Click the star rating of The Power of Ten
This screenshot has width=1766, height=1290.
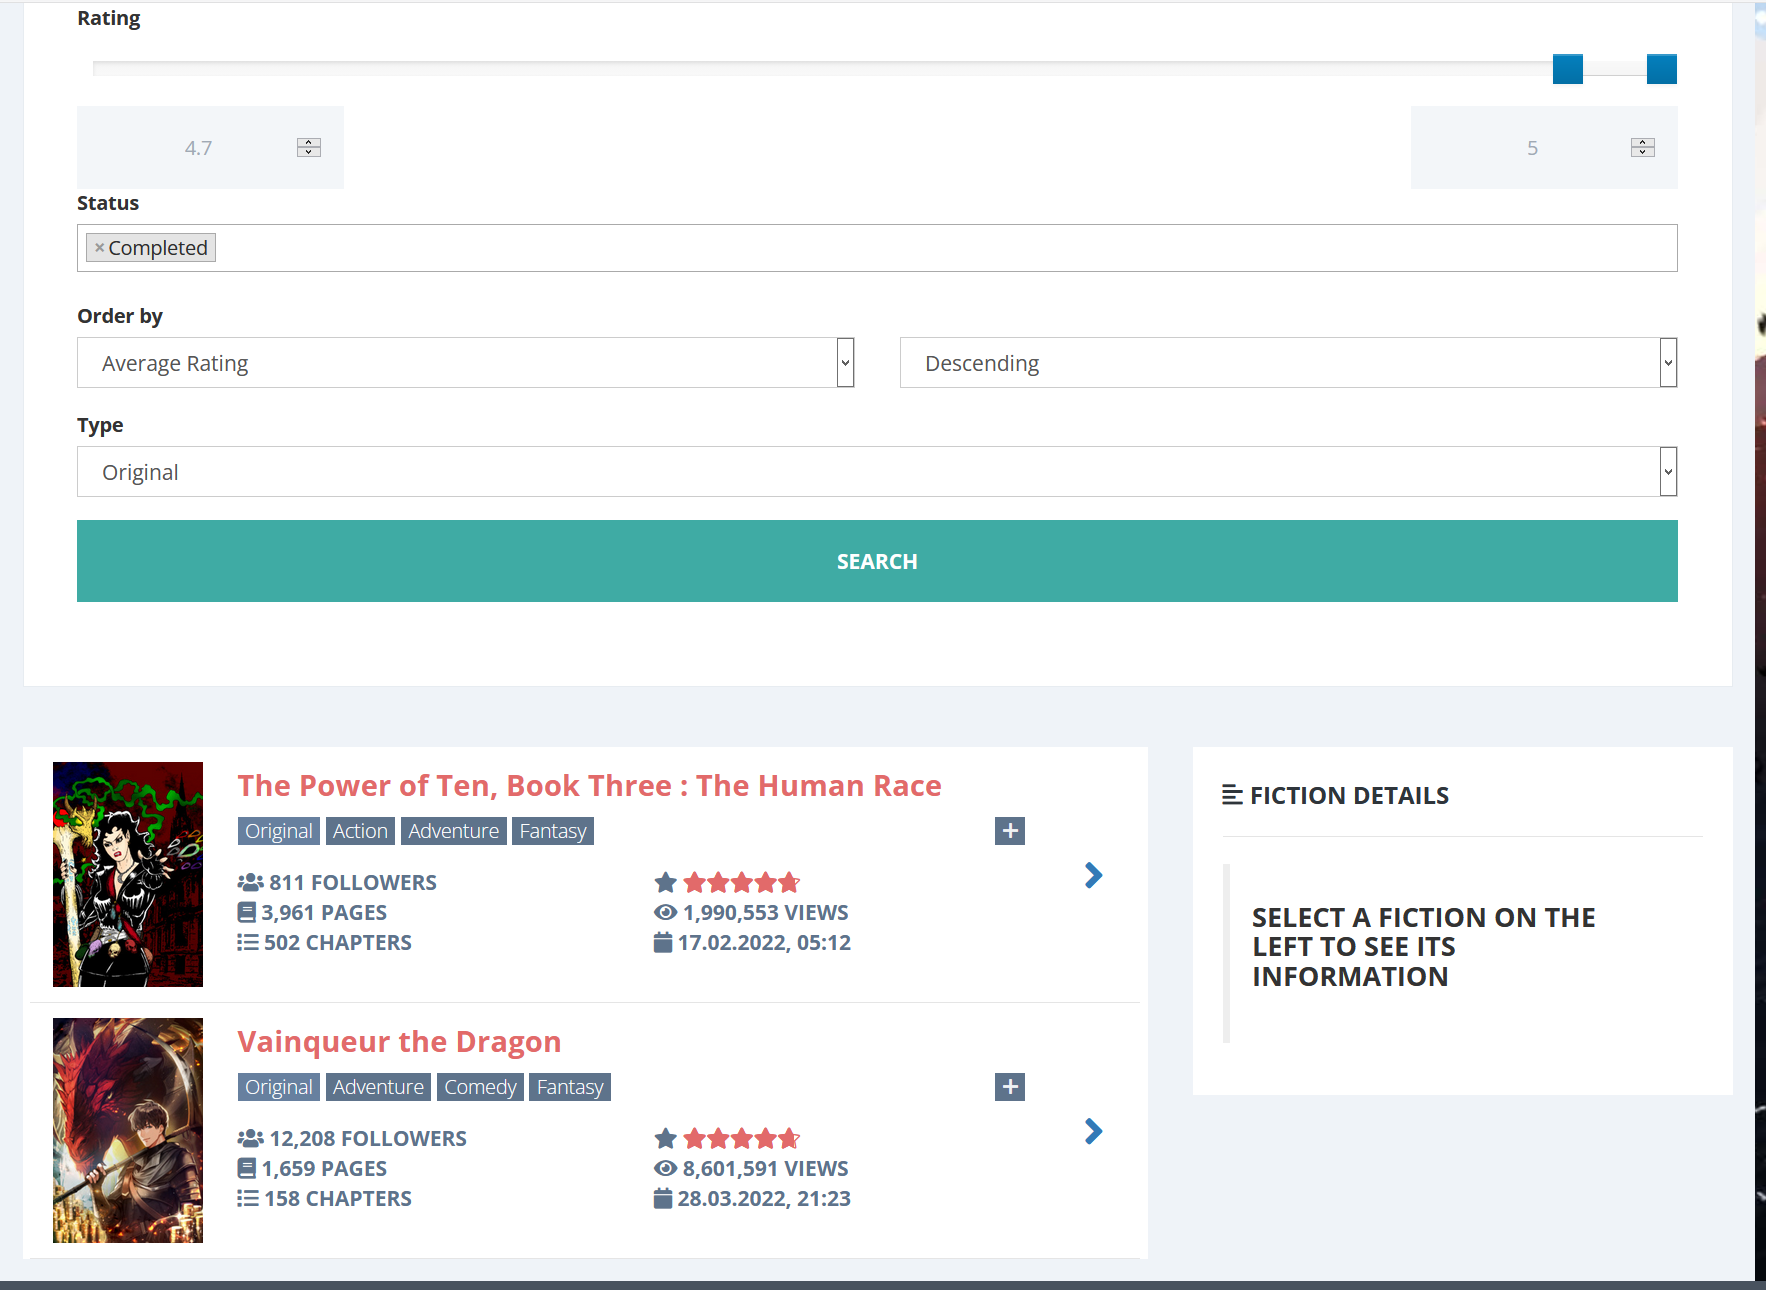pyautogui.click(x=740, y=882)
